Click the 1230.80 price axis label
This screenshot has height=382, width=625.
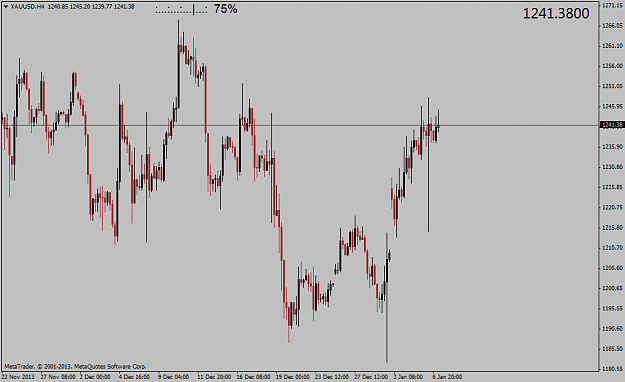[613, 167]
